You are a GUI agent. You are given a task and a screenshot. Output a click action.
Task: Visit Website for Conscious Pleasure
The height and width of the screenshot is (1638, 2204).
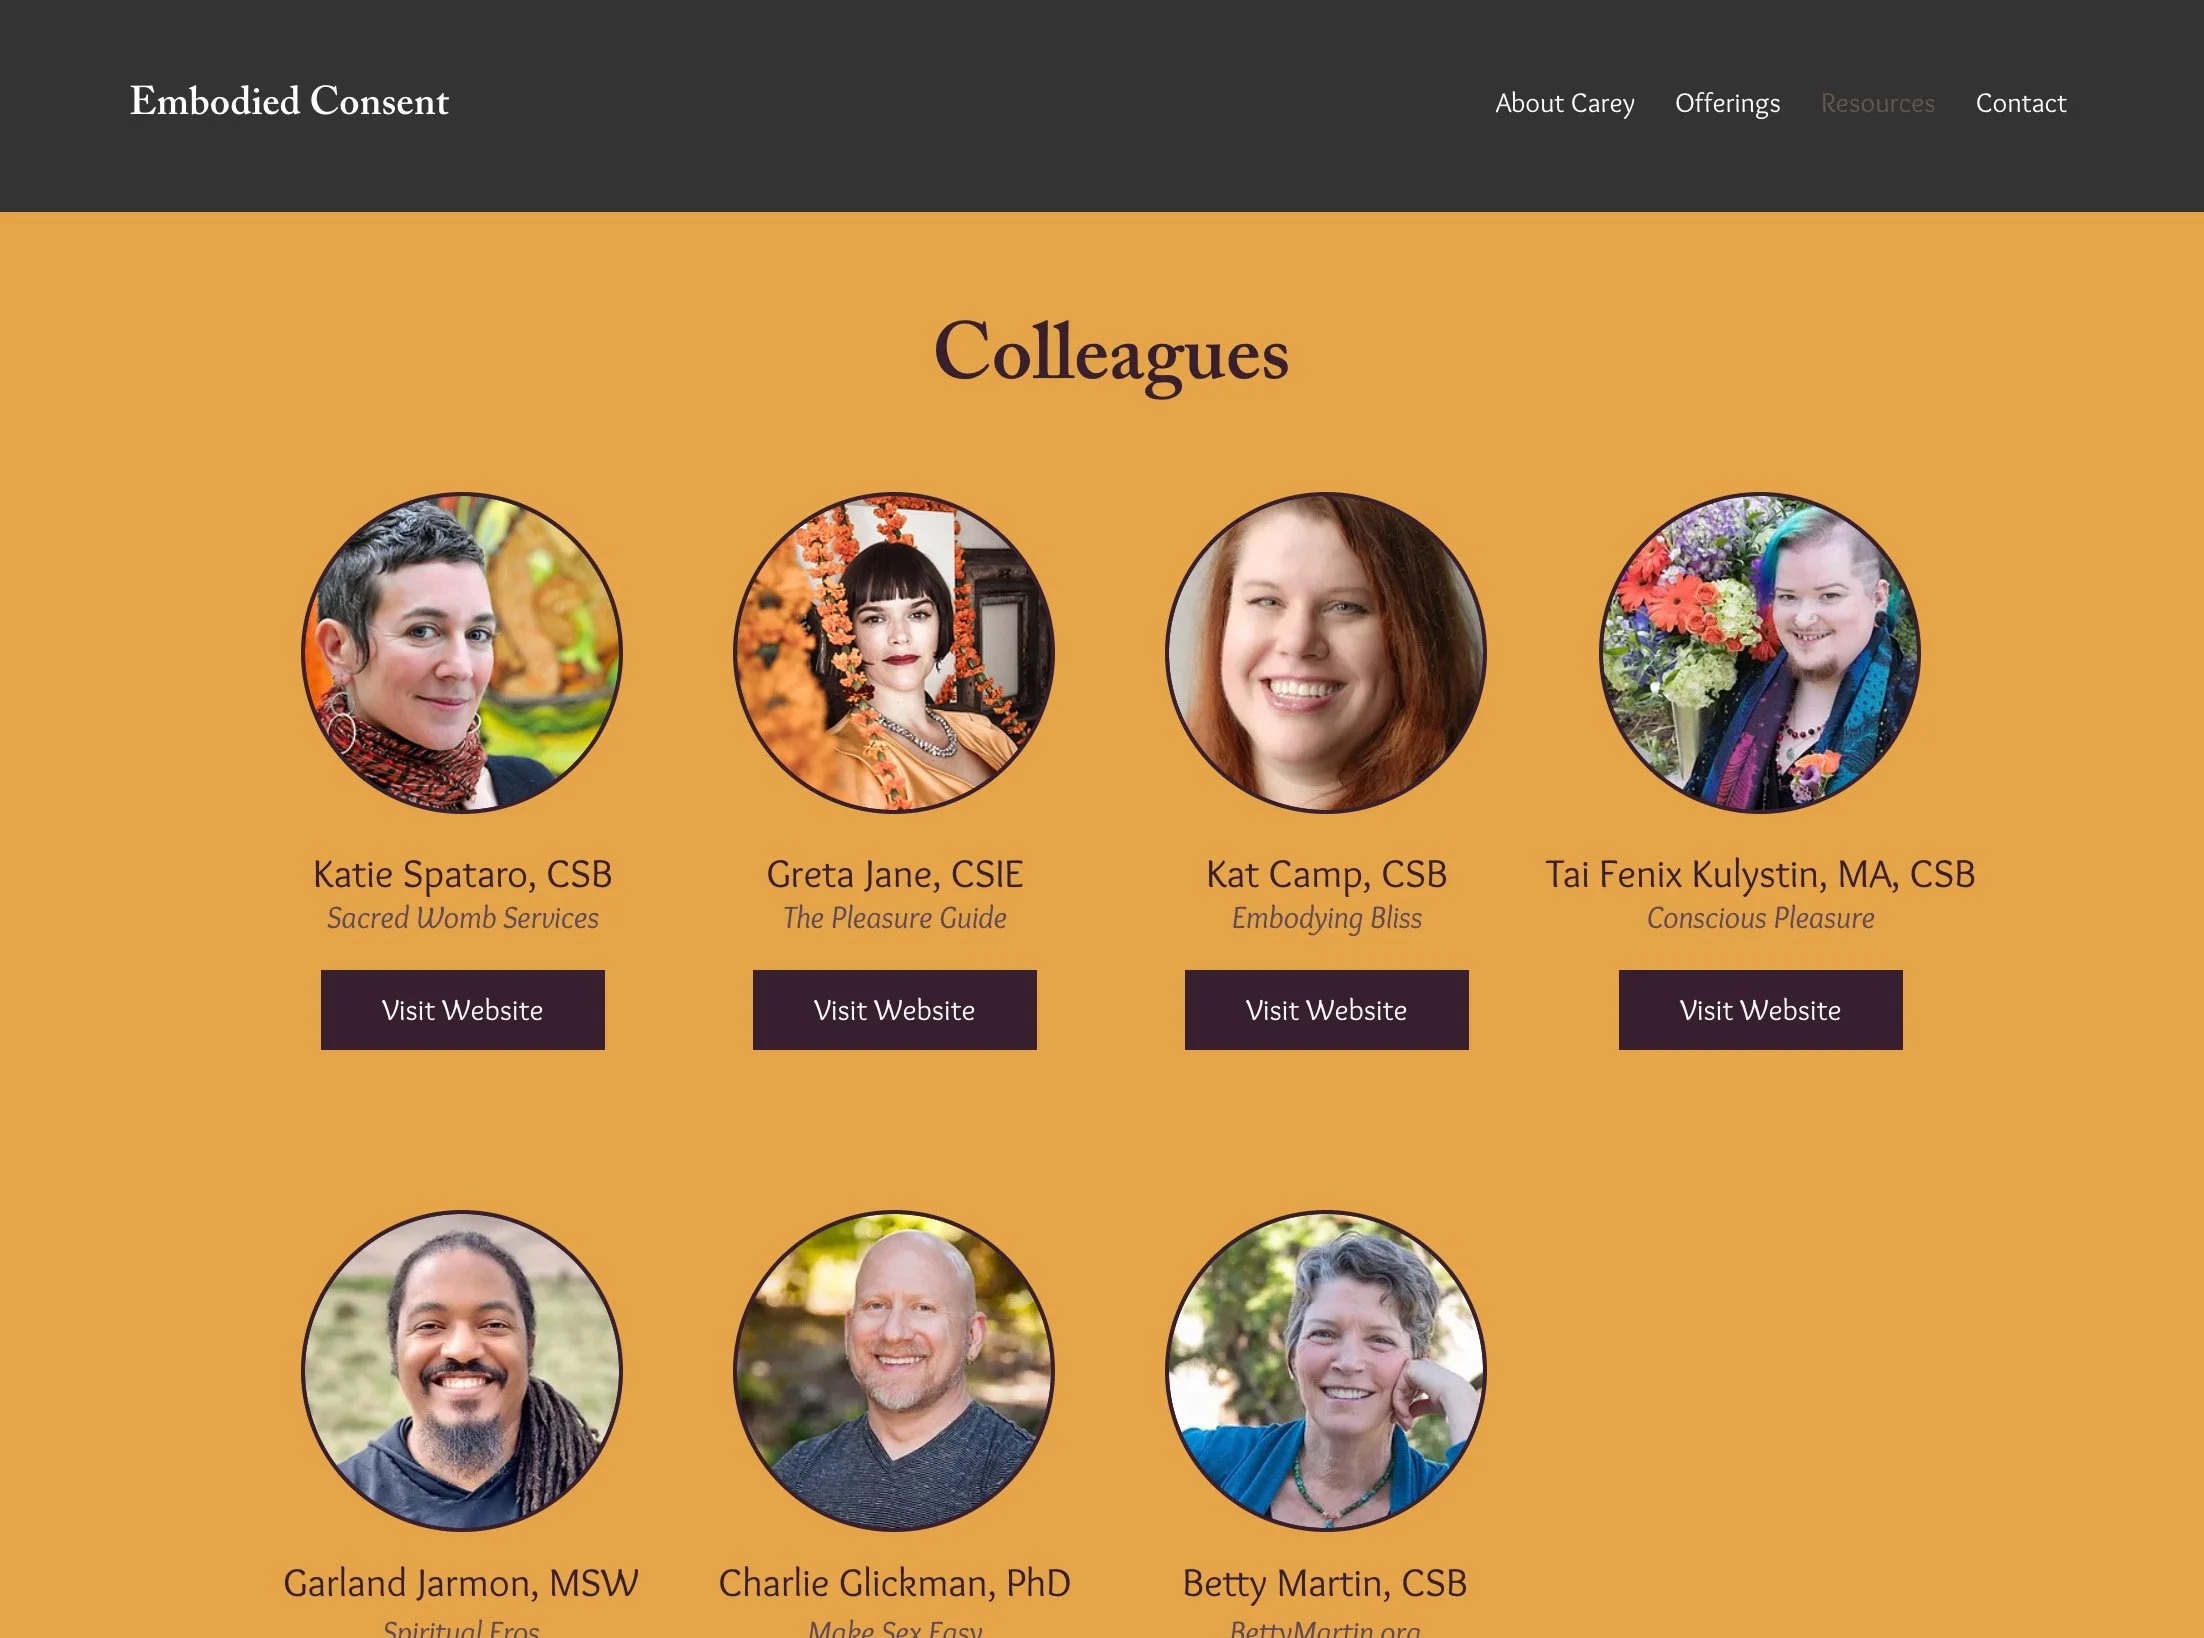click(1760, 1010)
